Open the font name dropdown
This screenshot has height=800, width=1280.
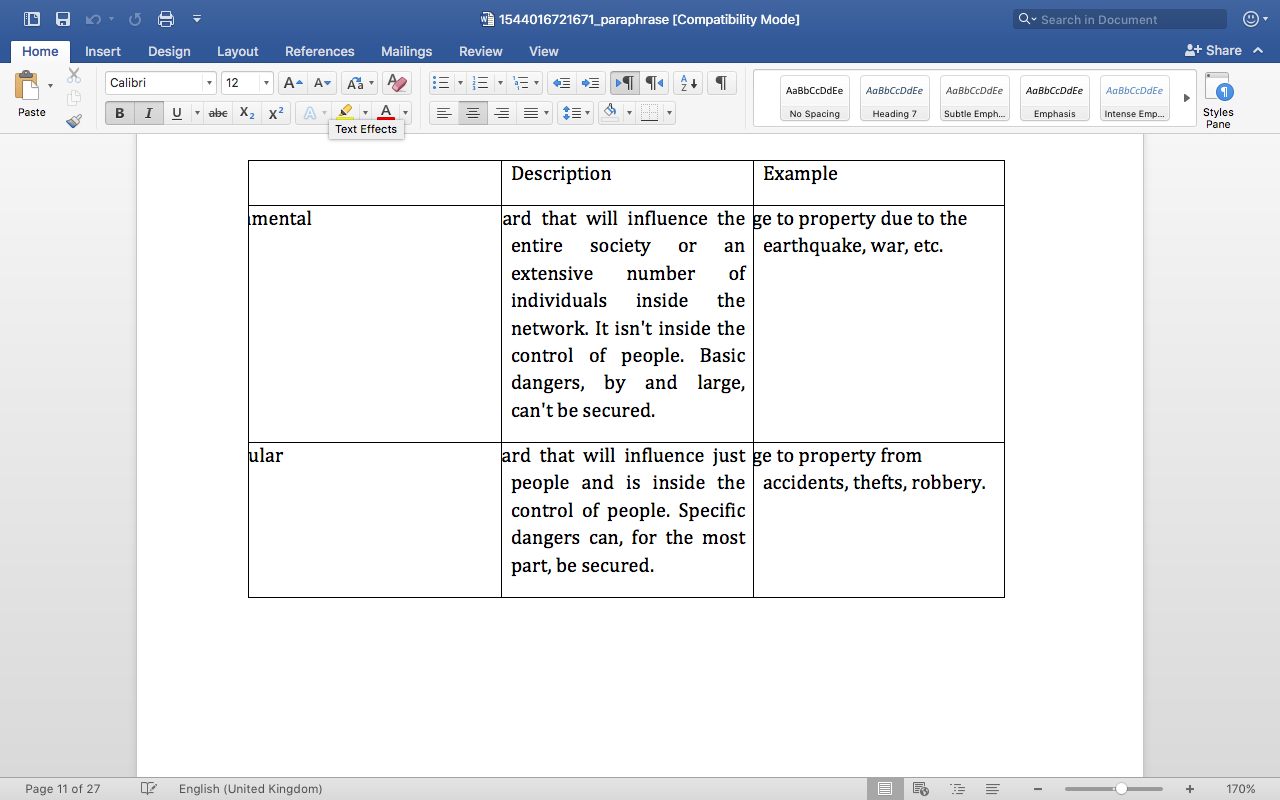pos(209,83)
